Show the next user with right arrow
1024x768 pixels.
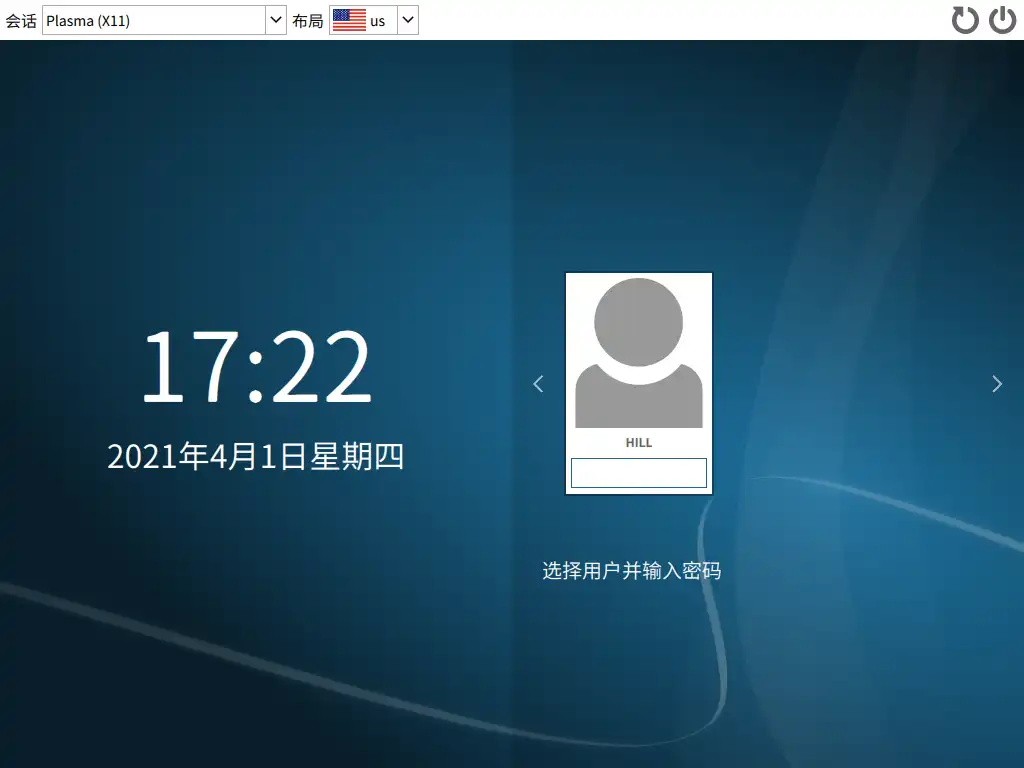tap(996, 383)
